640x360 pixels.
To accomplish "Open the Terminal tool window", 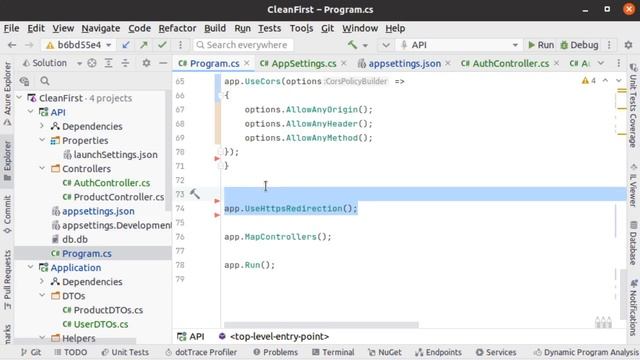I will click(333, 352).
